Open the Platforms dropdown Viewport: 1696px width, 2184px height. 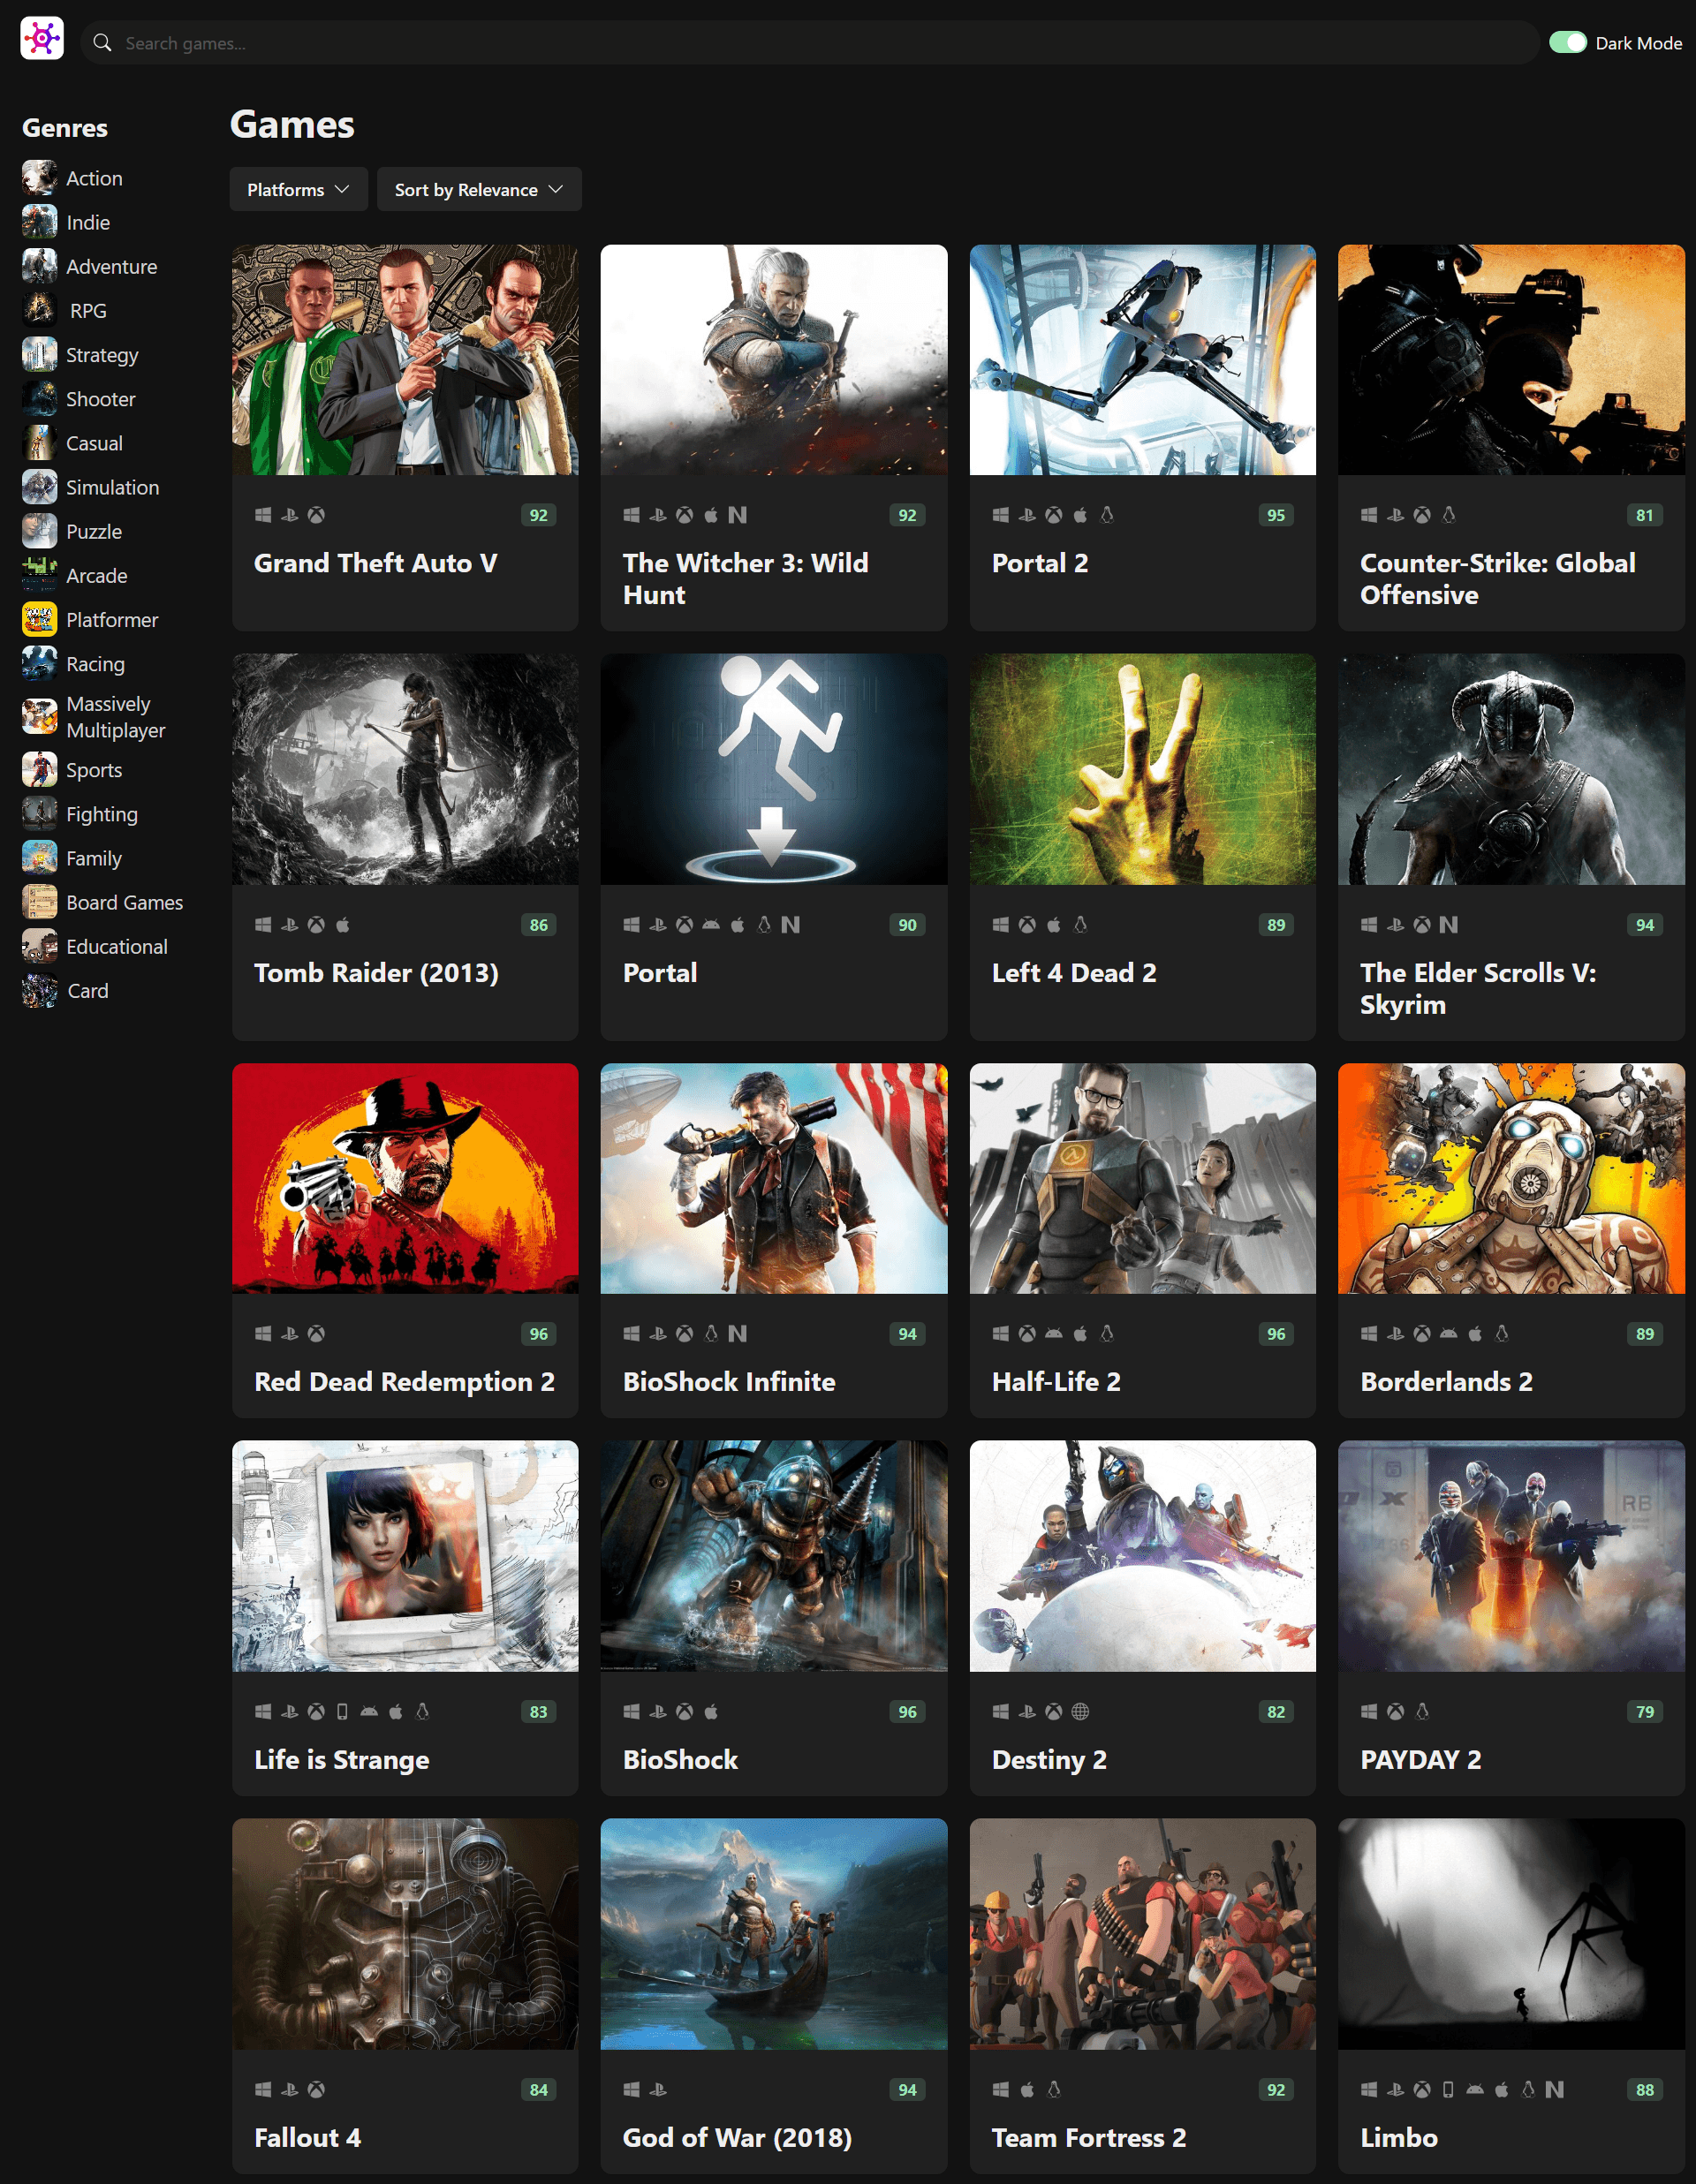pos(298,189)
